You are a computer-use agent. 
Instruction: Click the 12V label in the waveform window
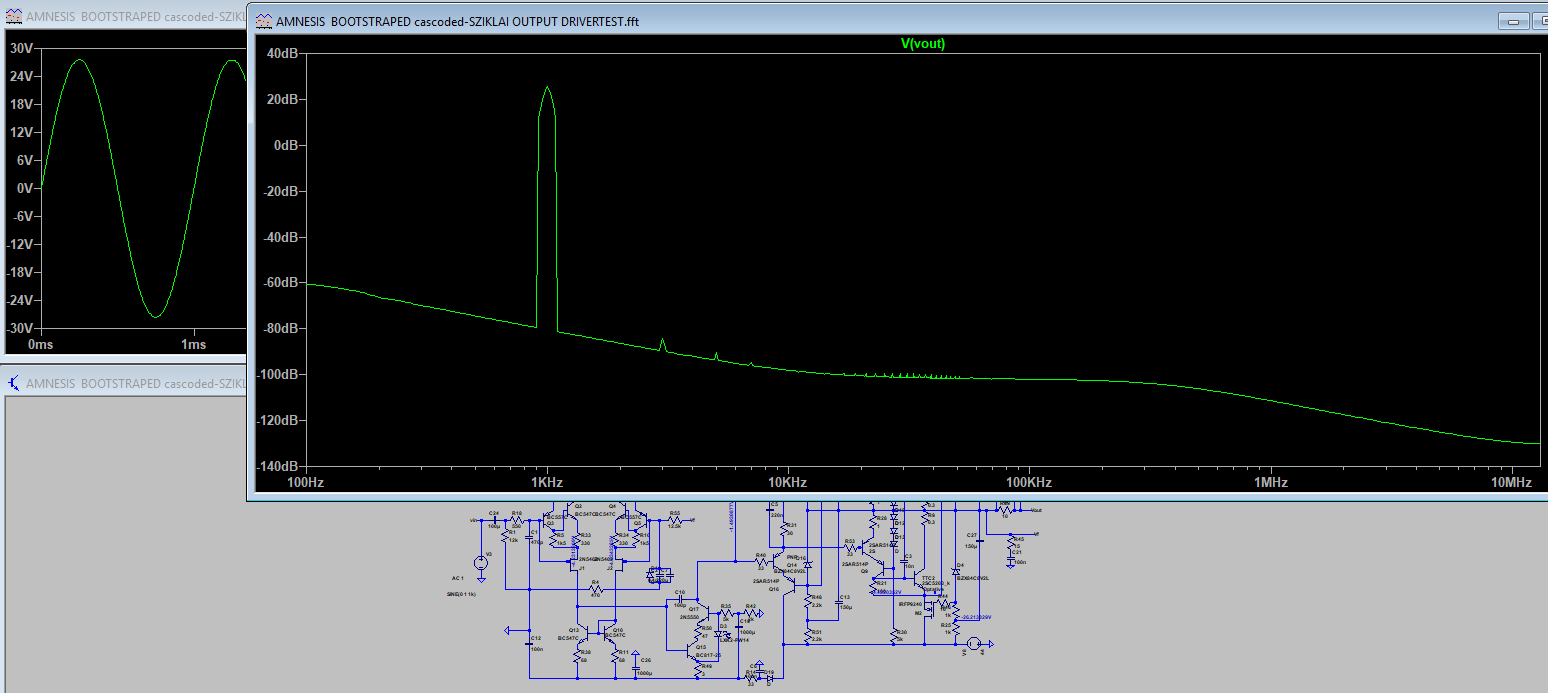click(22, 132)
